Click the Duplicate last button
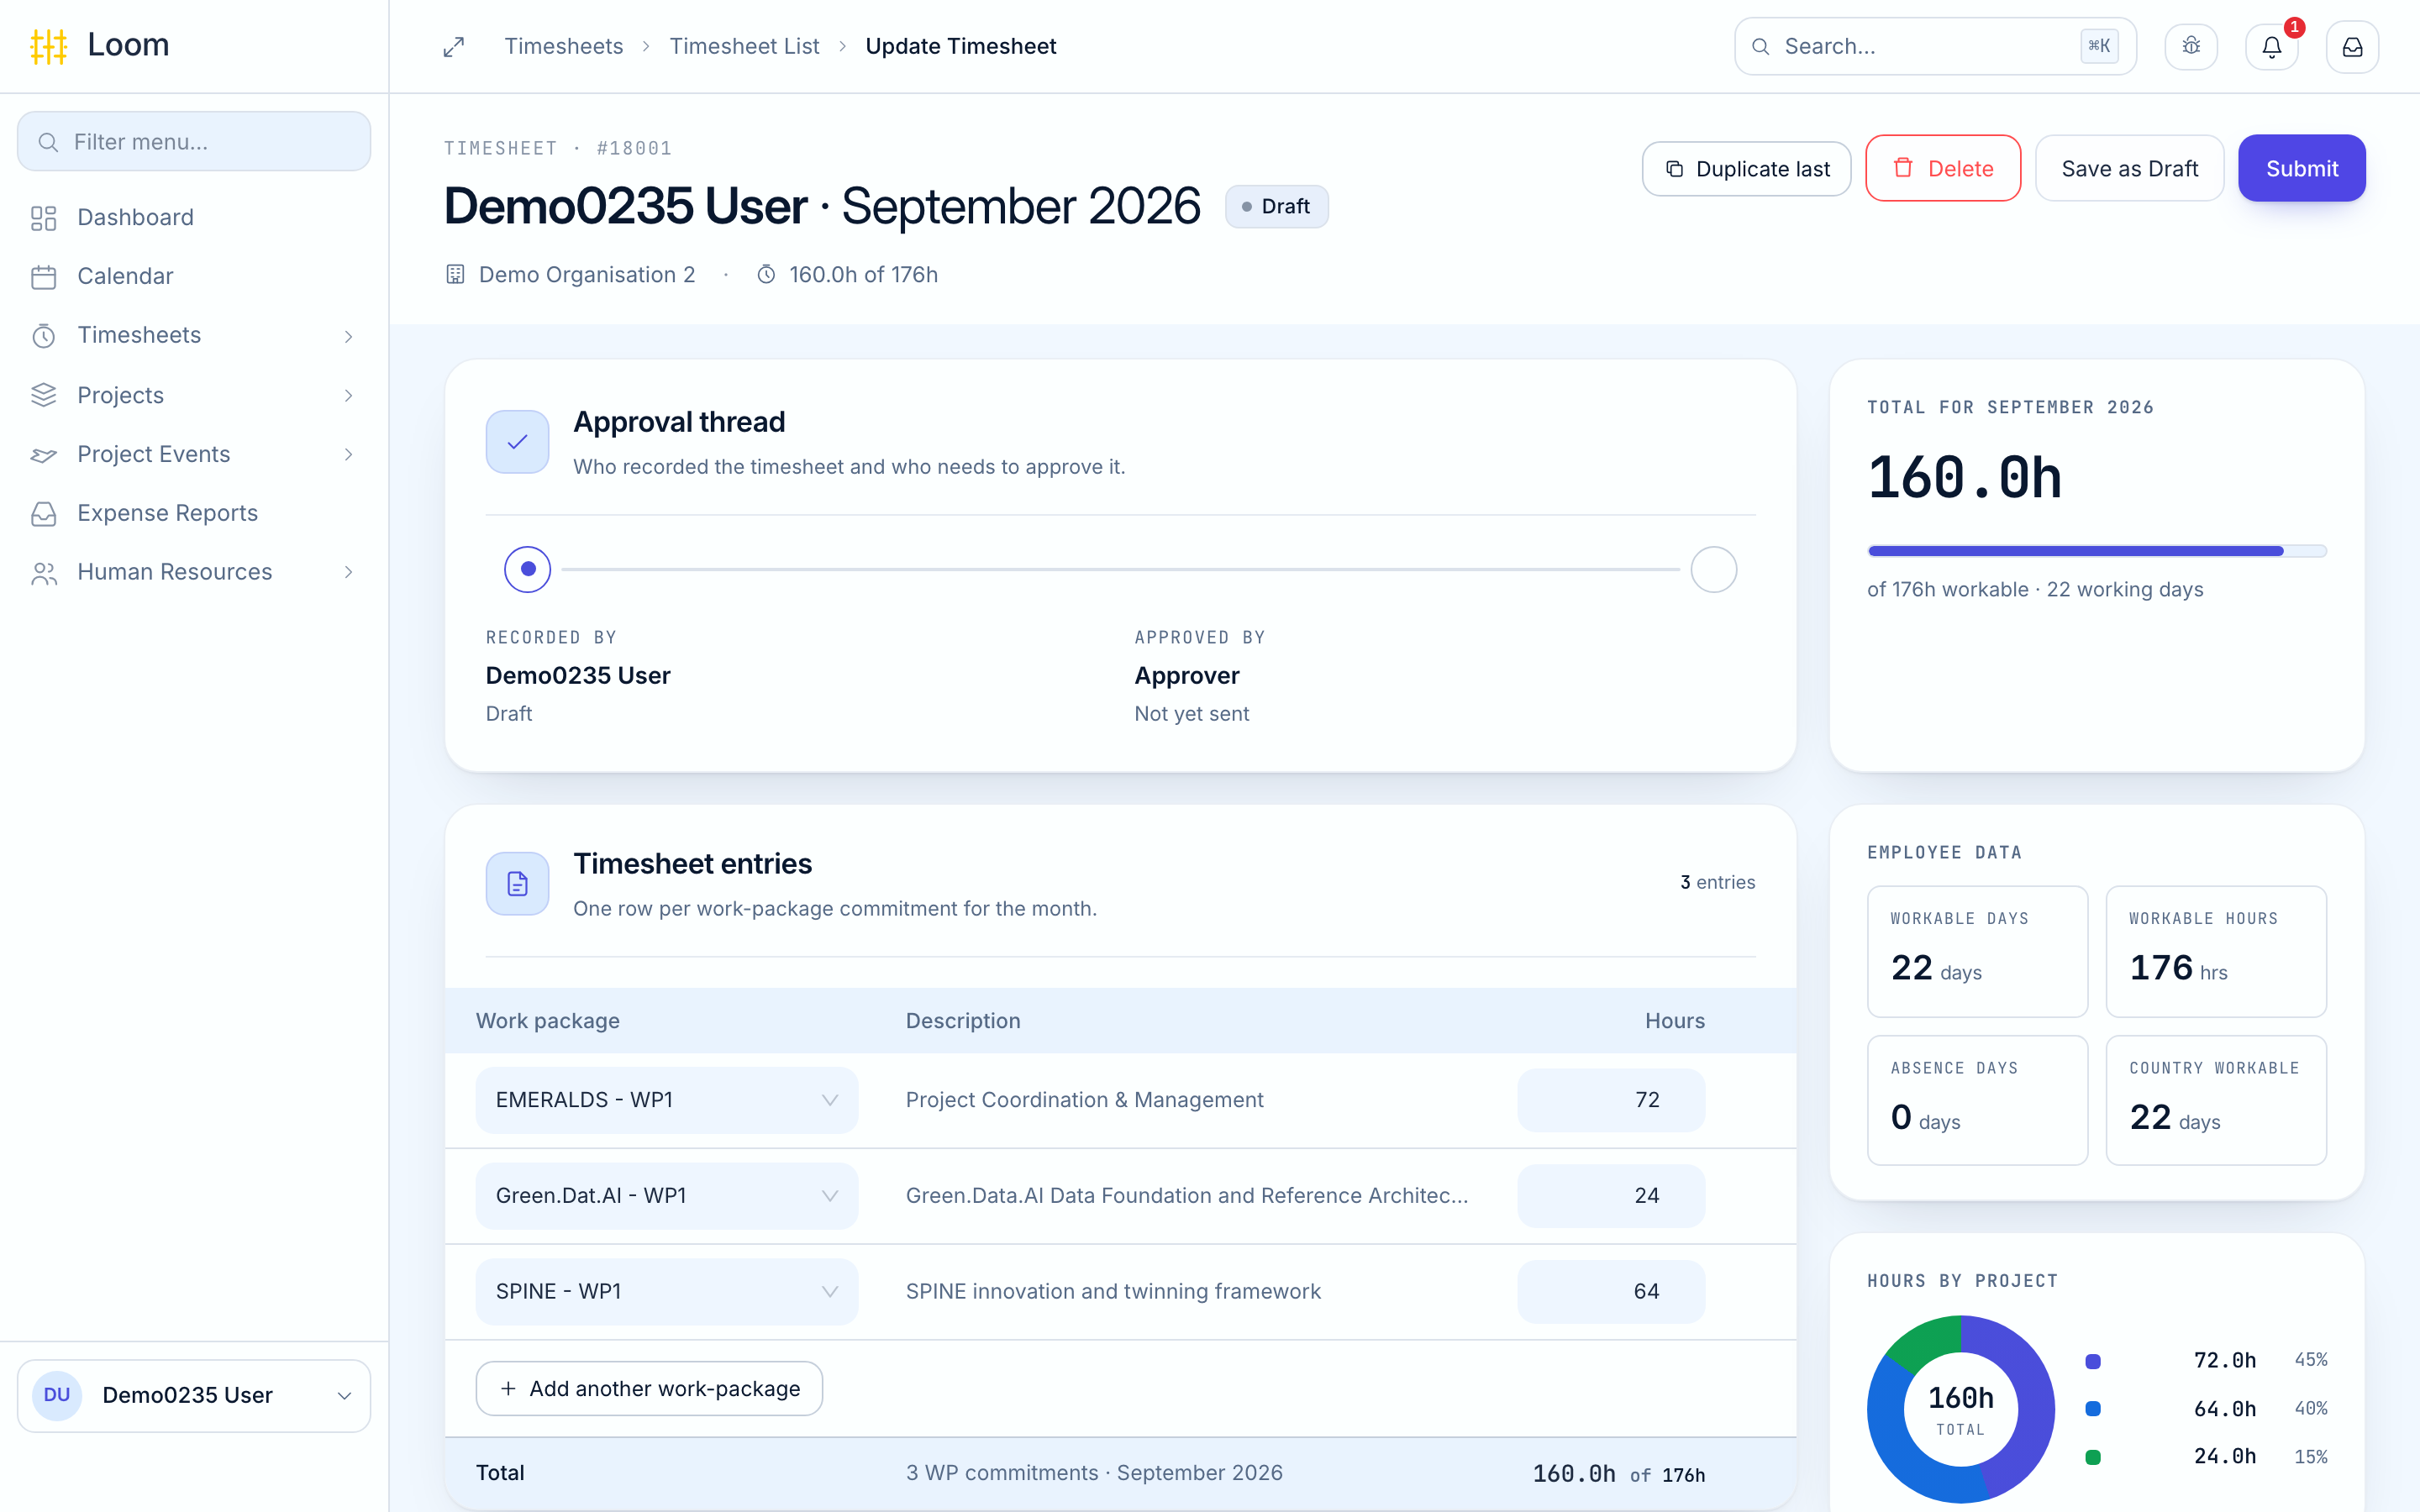 click(1746, 168)
